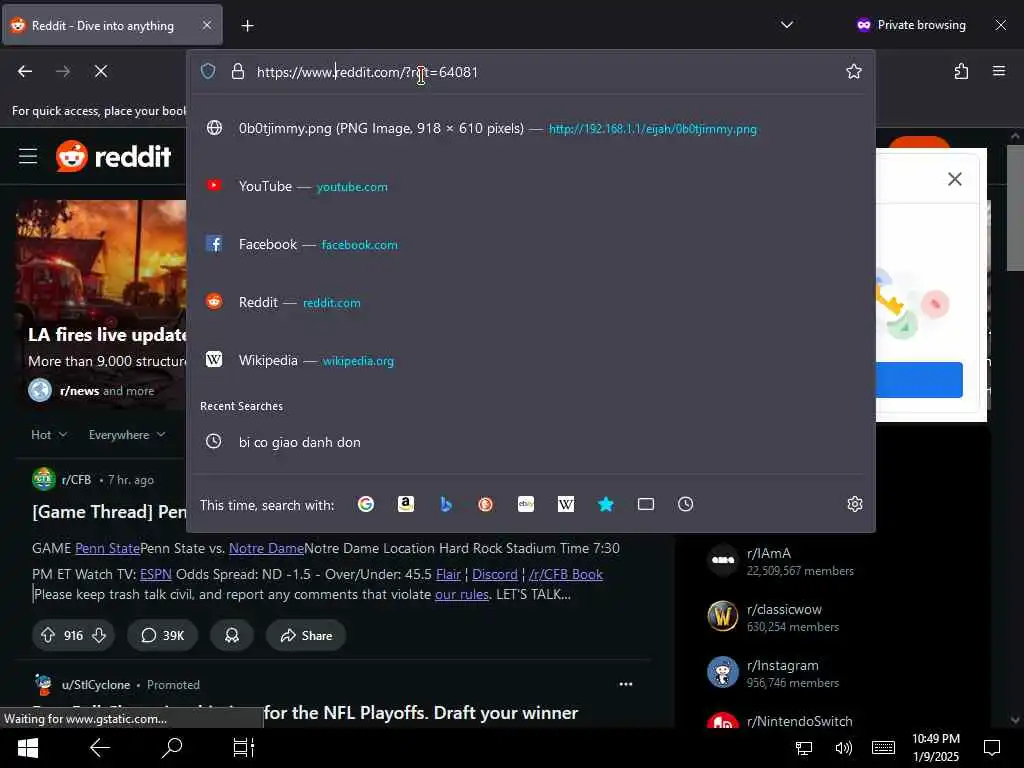The height and width of the screenshot is (768, 1024).
Task: Open the 0b0tjimmy.png suggestion
Action: [x=530, y=129]
